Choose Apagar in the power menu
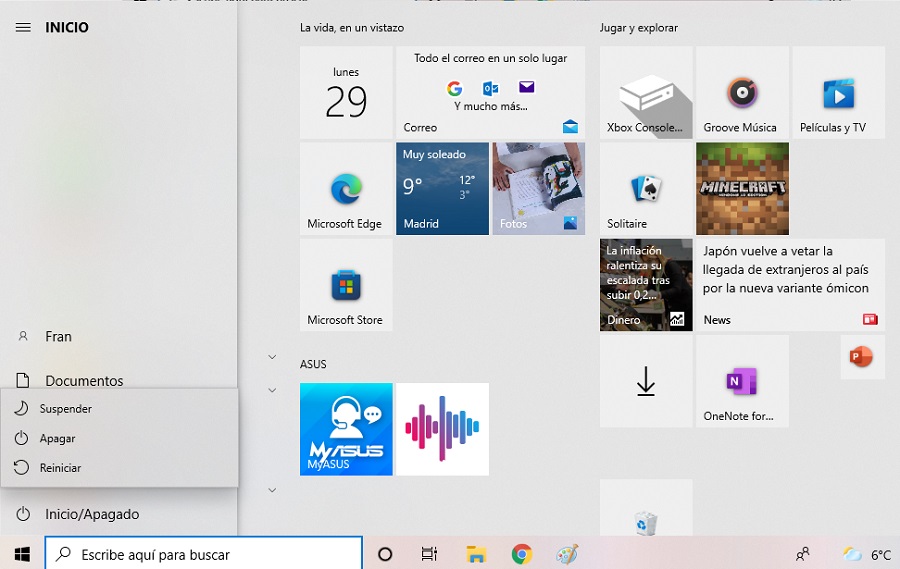900x569 pixels. (x=57, y=438)
